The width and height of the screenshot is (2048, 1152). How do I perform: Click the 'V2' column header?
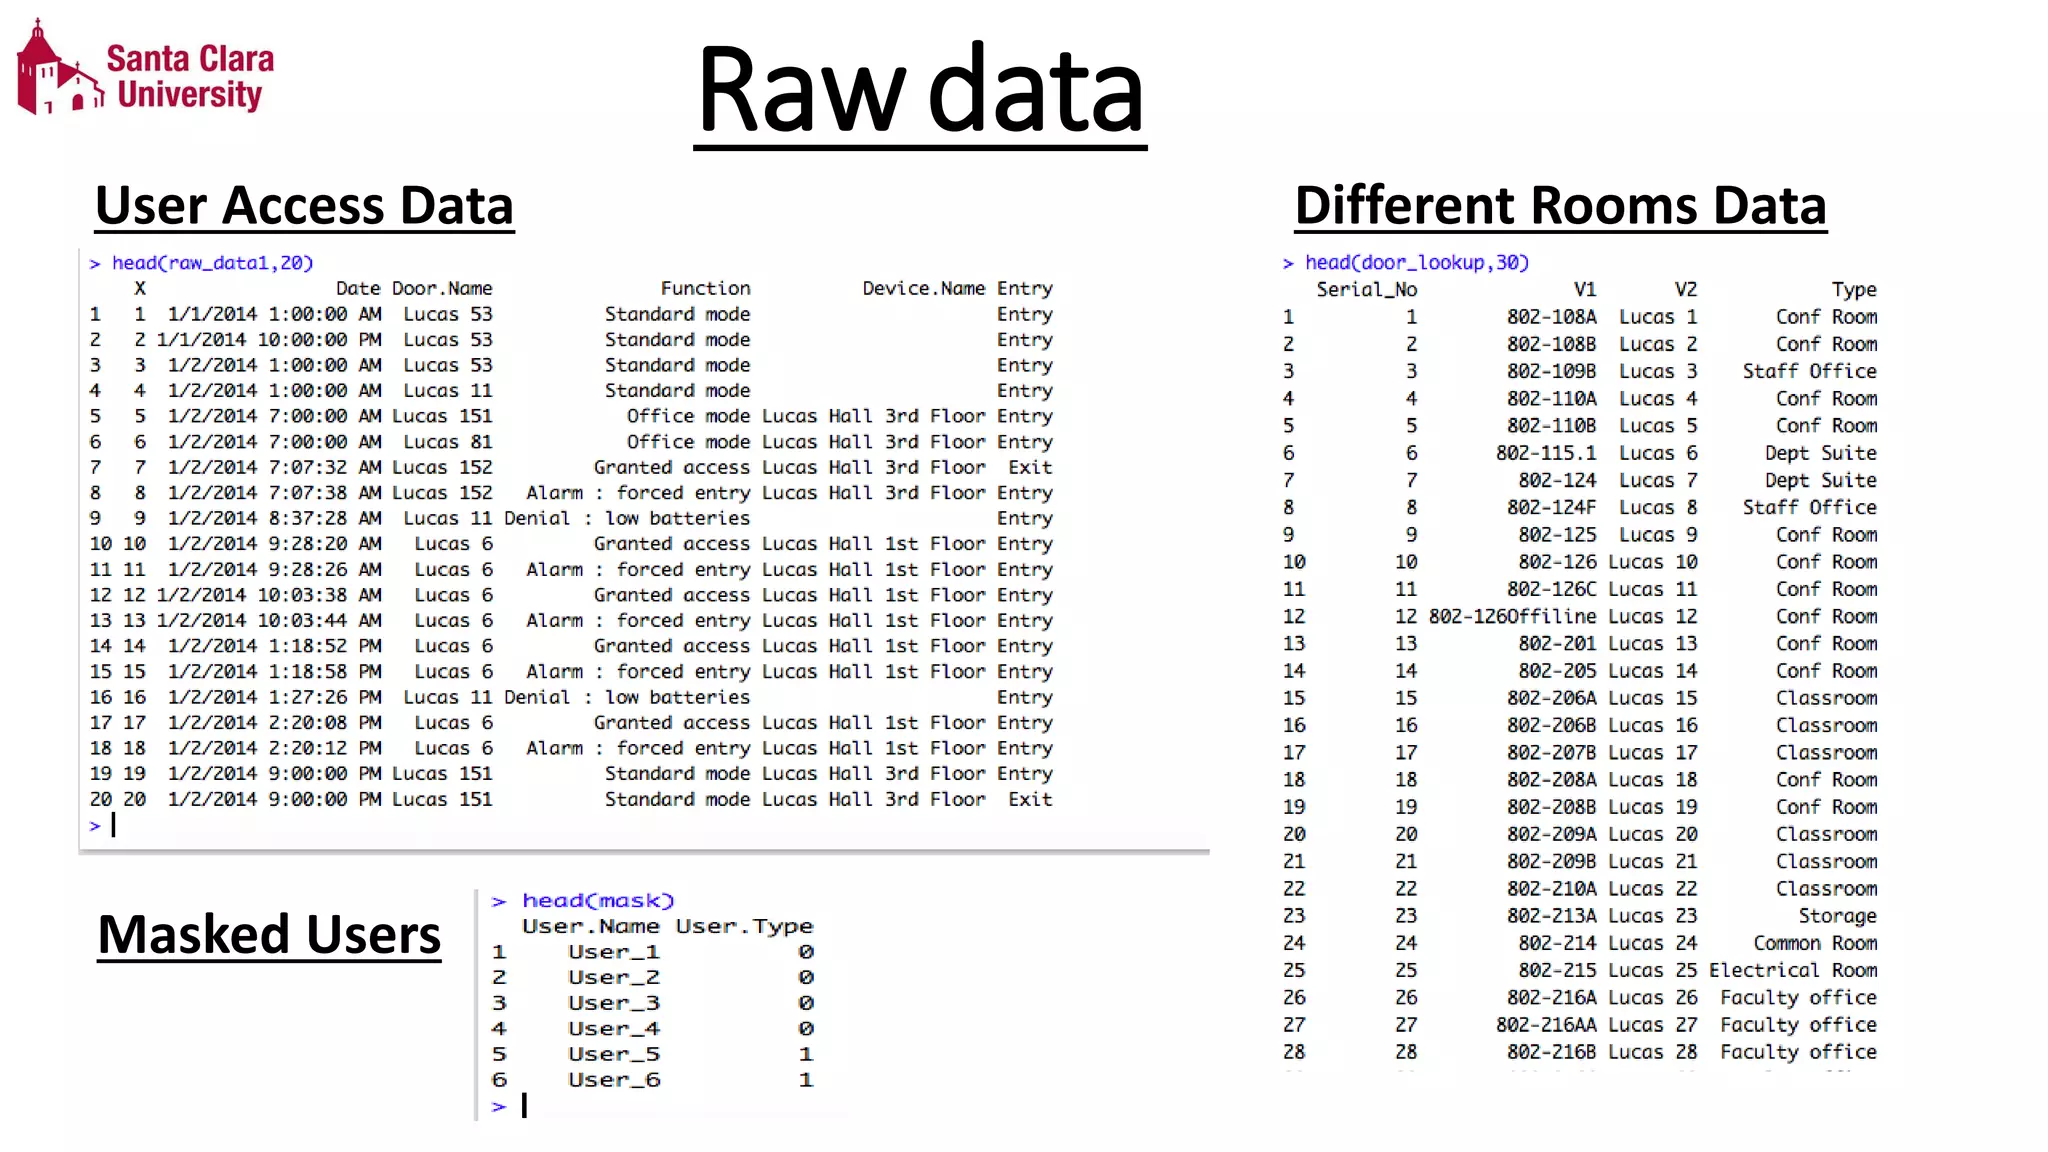[x=1686, y=290]
